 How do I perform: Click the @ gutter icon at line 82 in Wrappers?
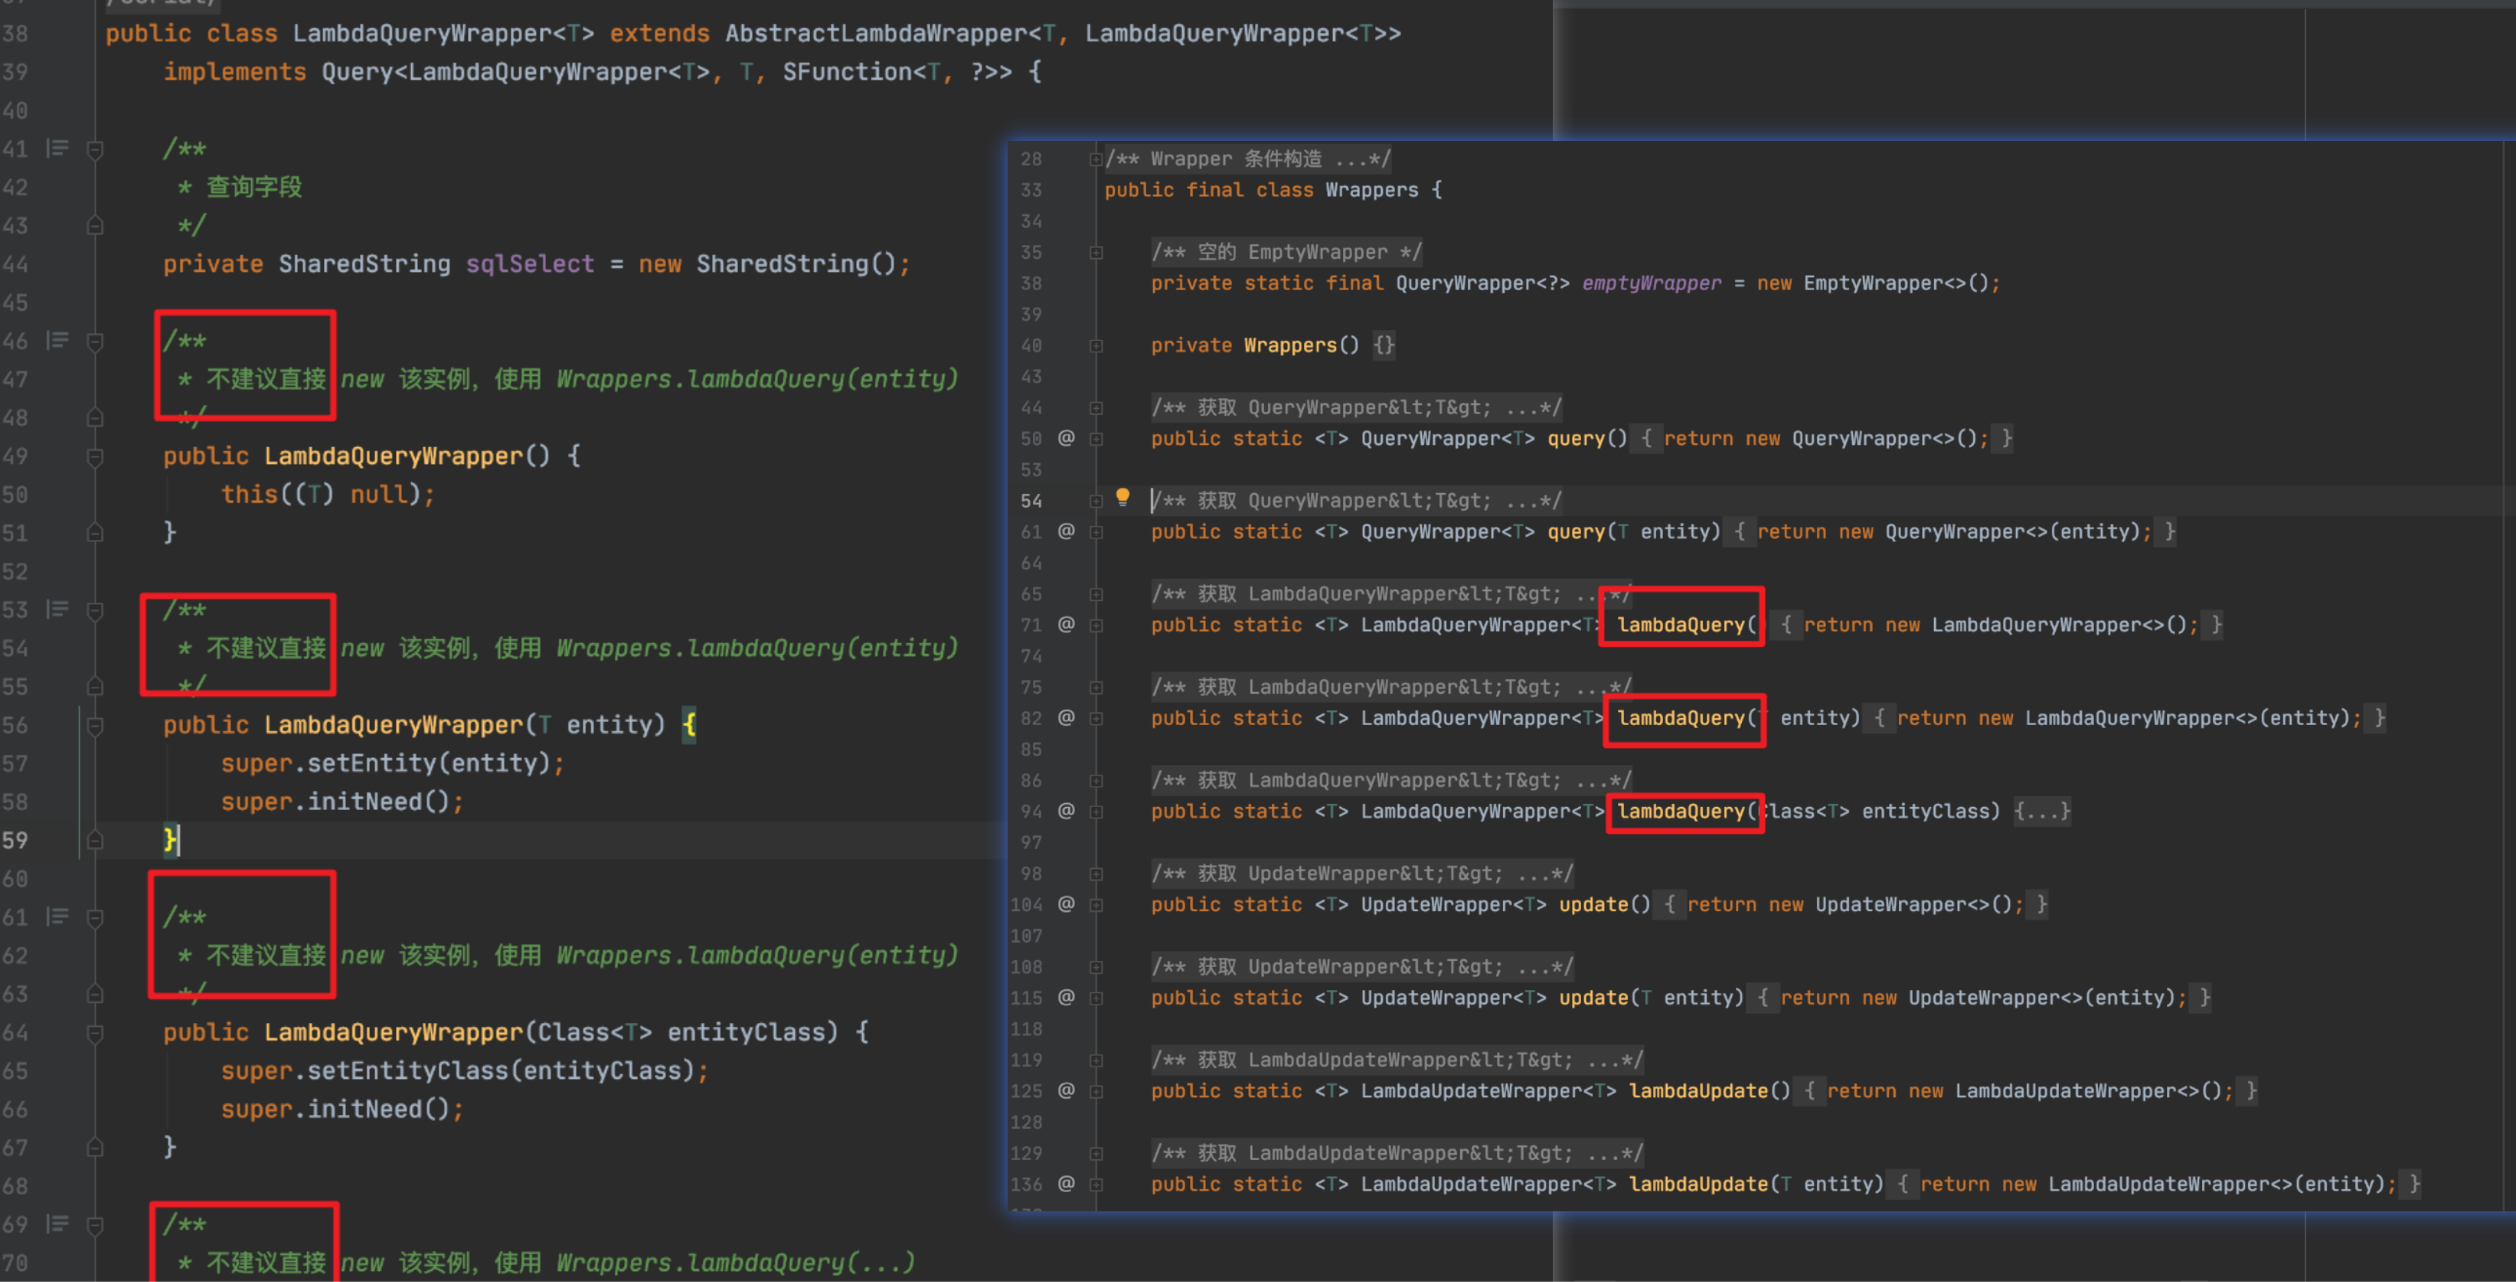(x=1066, y=717)
